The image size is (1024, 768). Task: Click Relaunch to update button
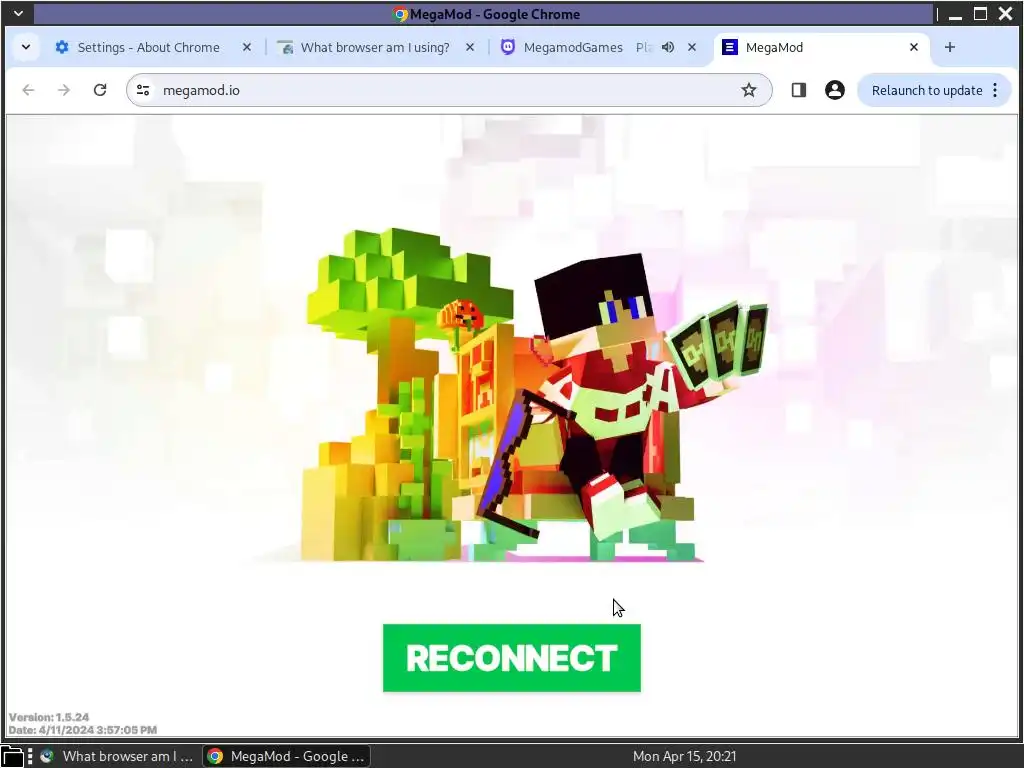[927, 90]
